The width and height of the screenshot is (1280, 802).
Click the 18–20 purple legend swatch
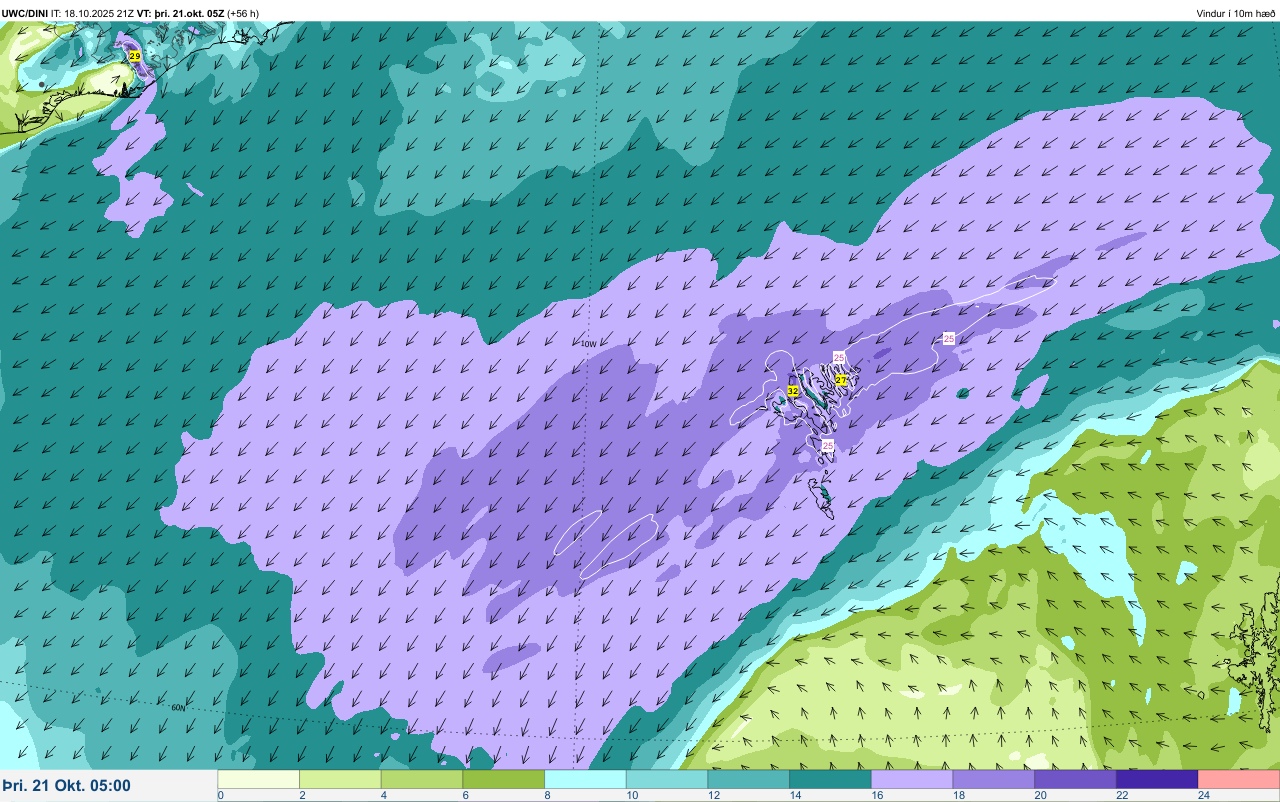click(994, 780)
